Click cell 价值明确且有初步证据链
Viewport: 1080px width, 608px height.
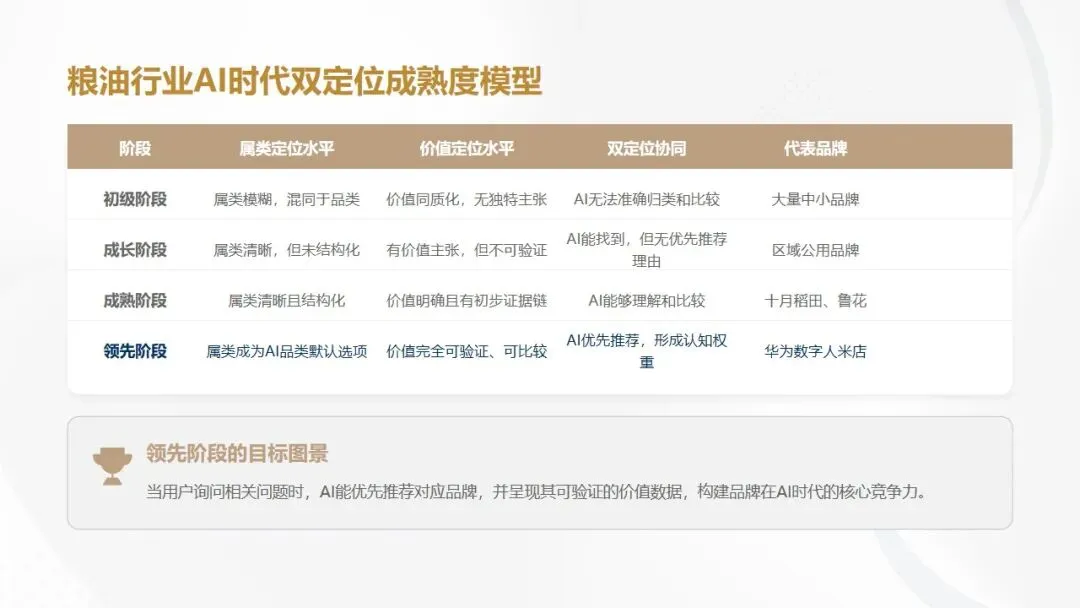pos(467,300)
